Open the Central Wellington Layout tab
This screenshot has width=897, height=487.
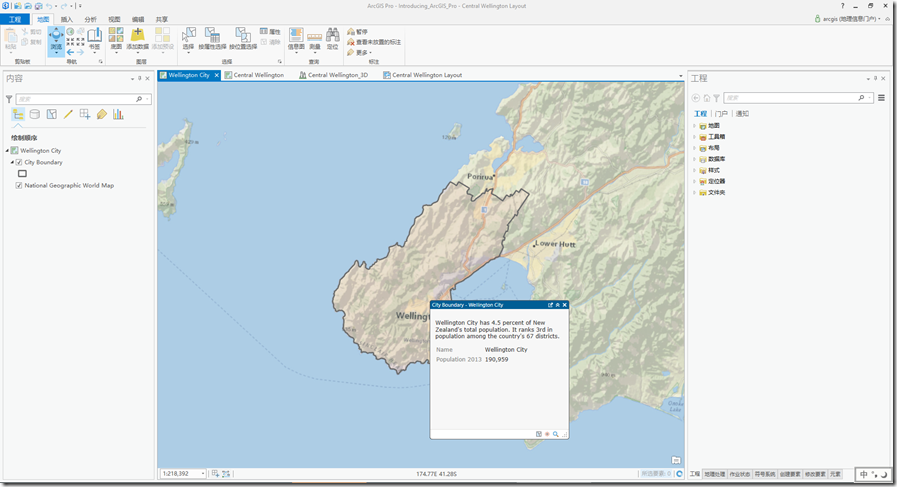click(423, 75)
